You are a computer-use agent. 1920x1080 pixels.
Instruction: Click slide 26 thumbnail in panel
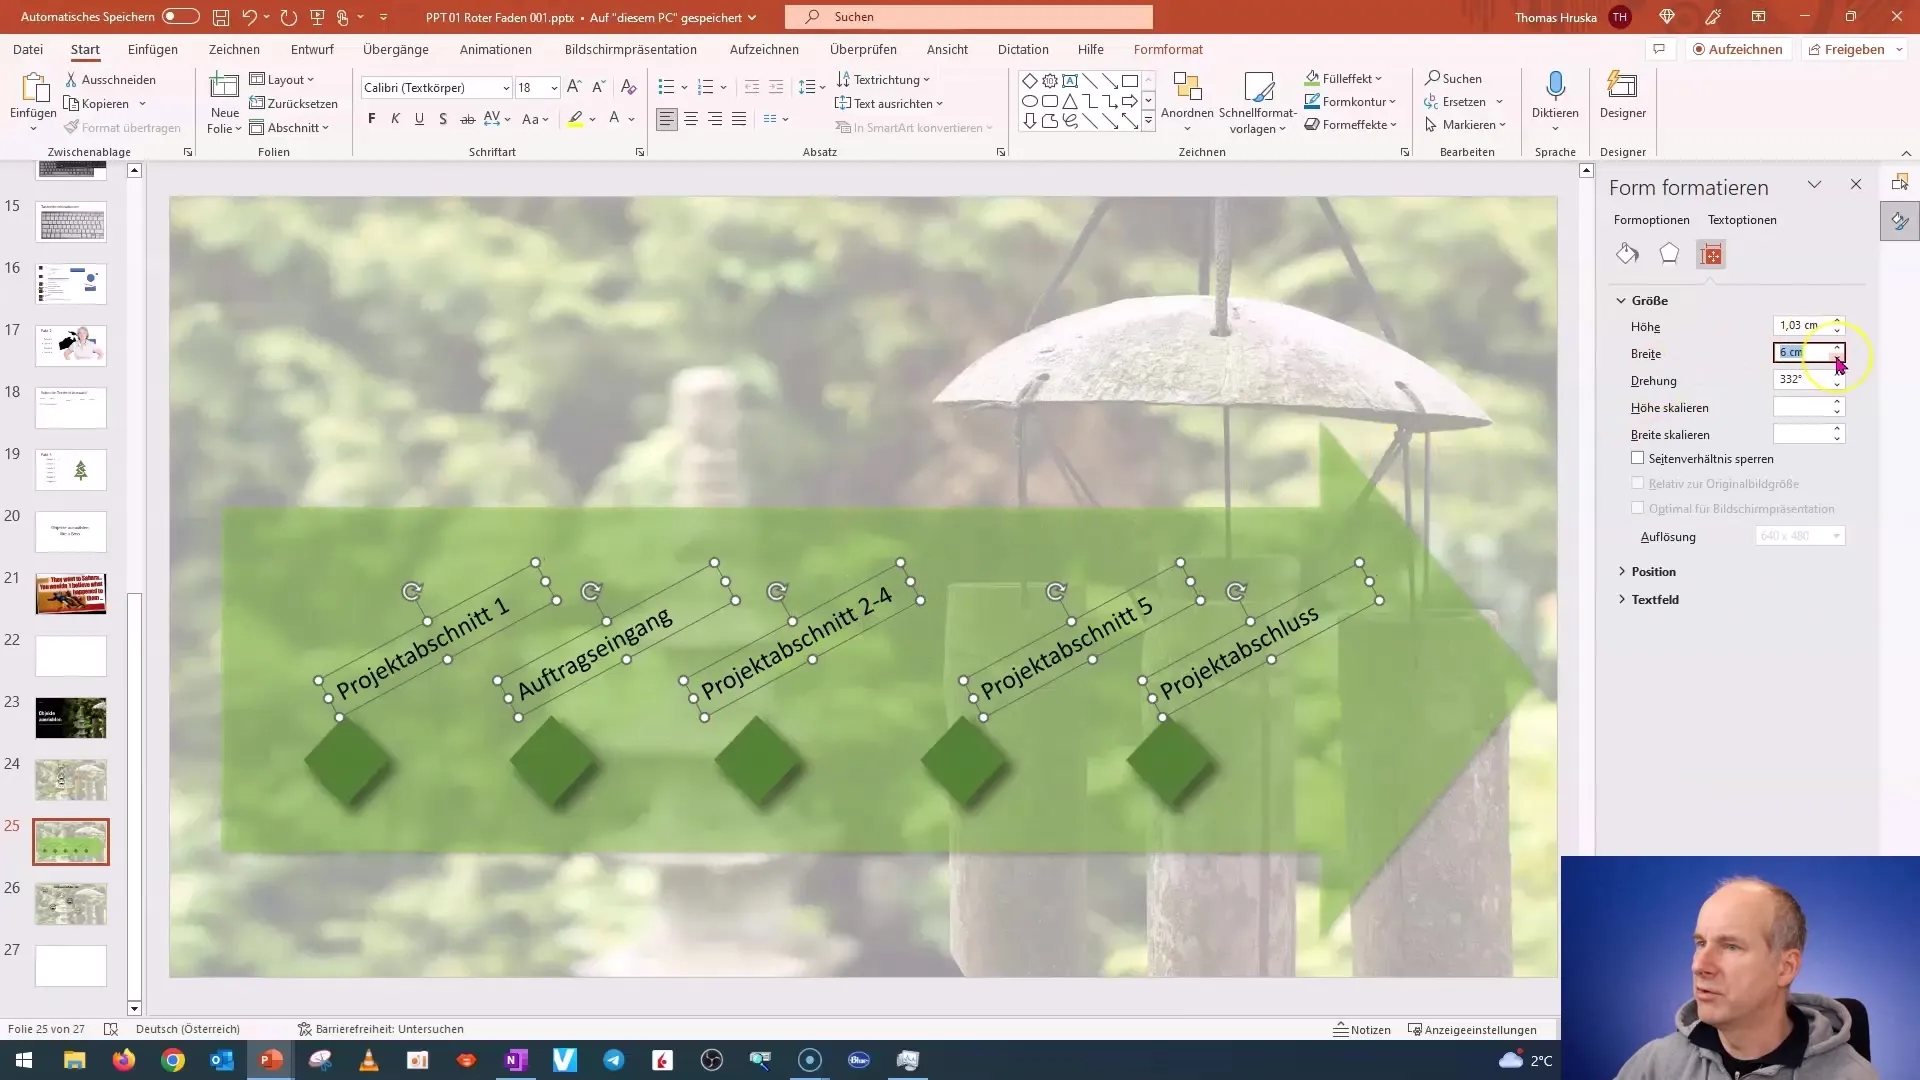[71, 903]
